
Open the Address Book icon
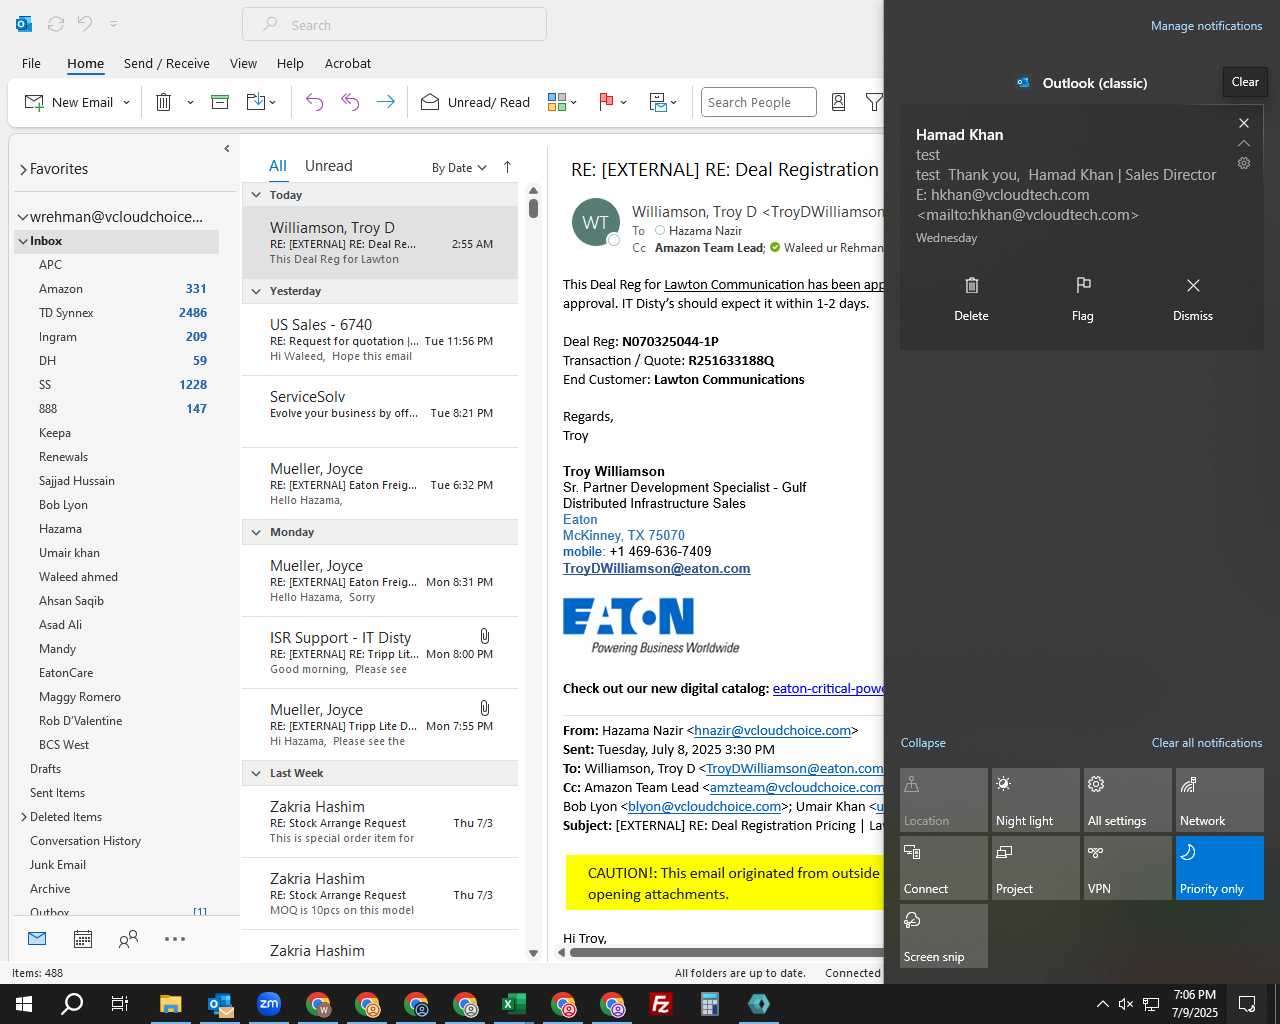point(839,102)
